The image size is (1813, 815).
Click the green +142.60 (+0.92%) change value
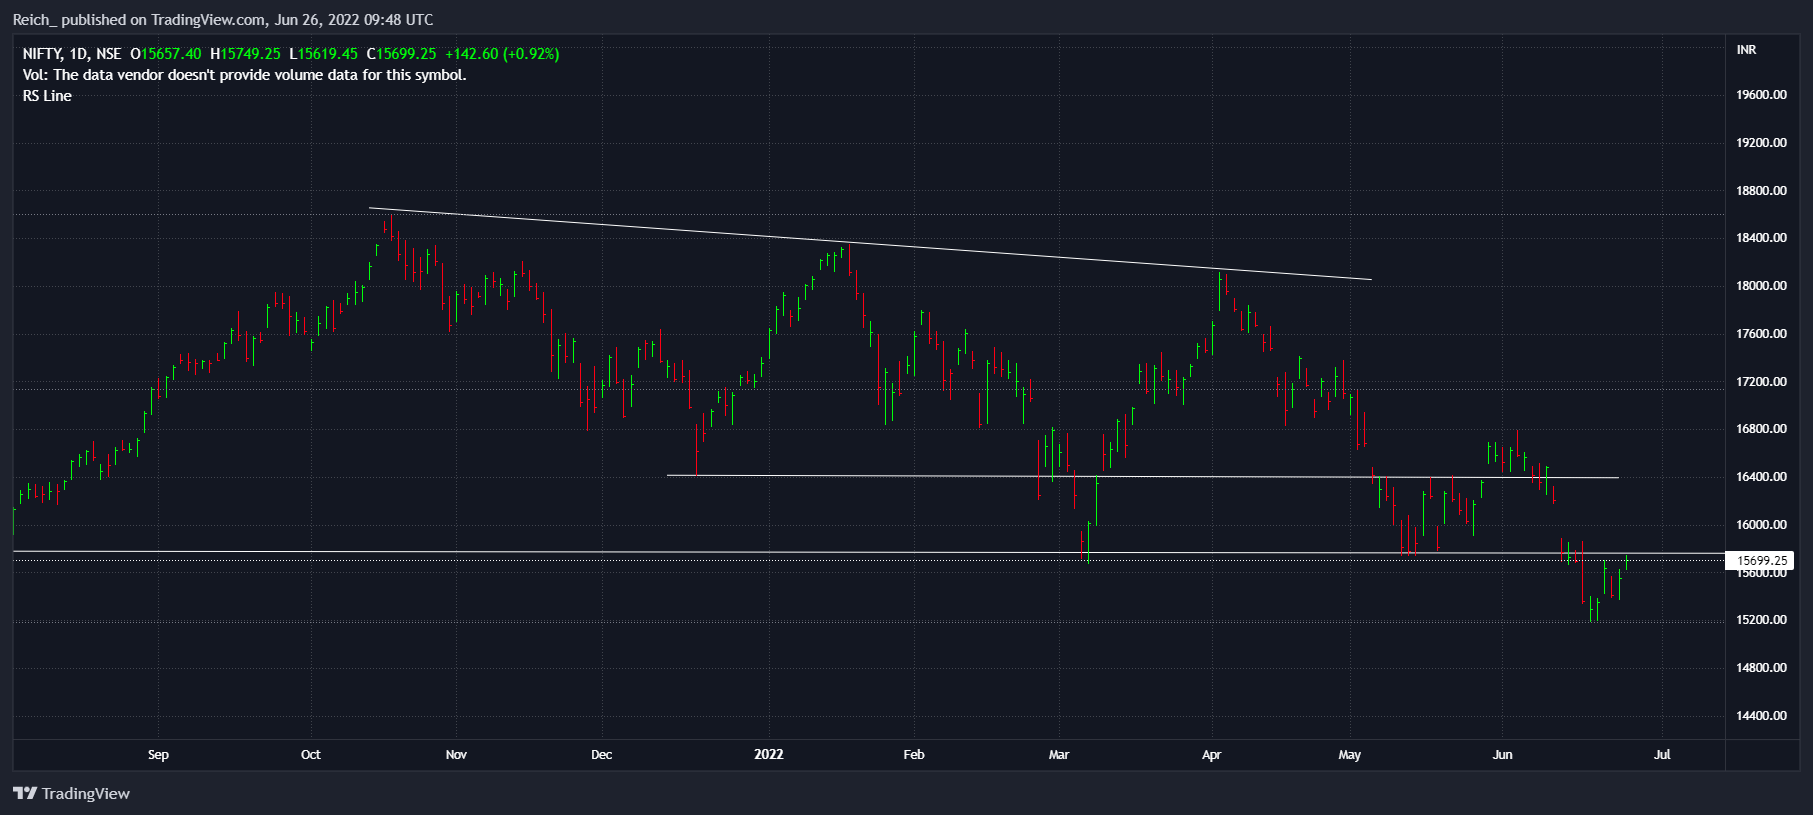pos(502,54)
